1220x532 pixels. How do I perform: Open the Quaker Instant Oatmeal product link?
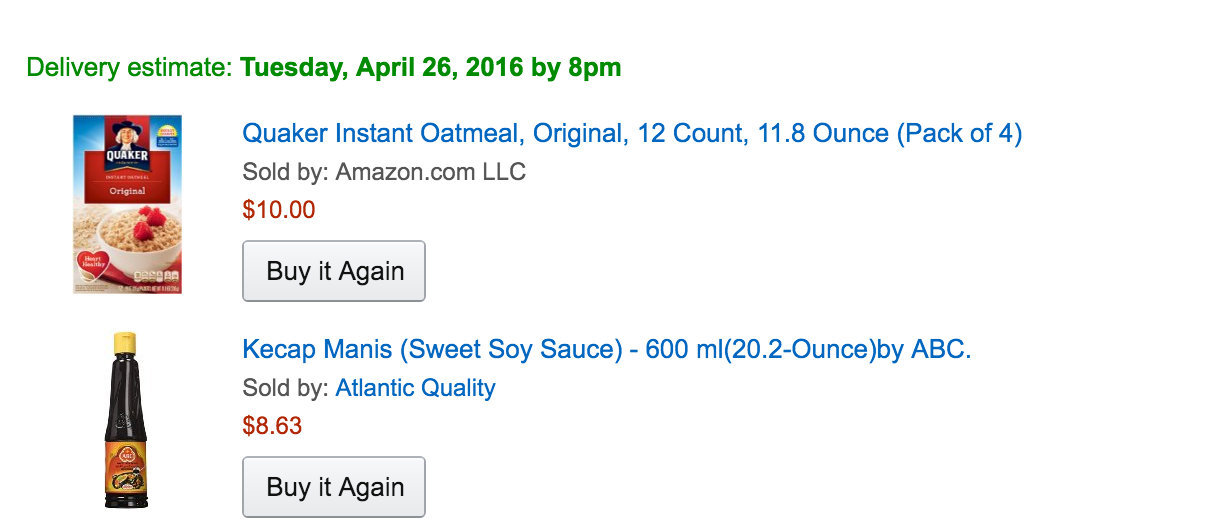tap(631, 134)
